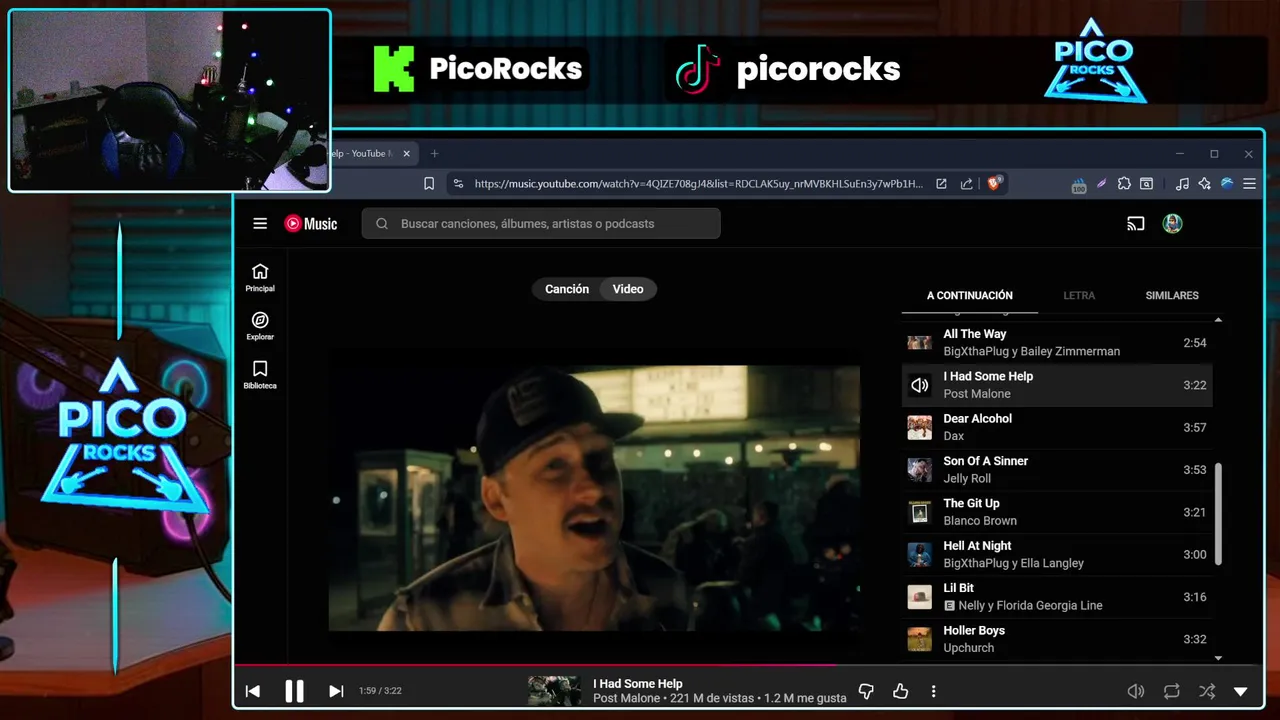This screenshot has width=1280, height=720.
Task: Toggle shuffle mode
Action: click(x=1207, y=691)
